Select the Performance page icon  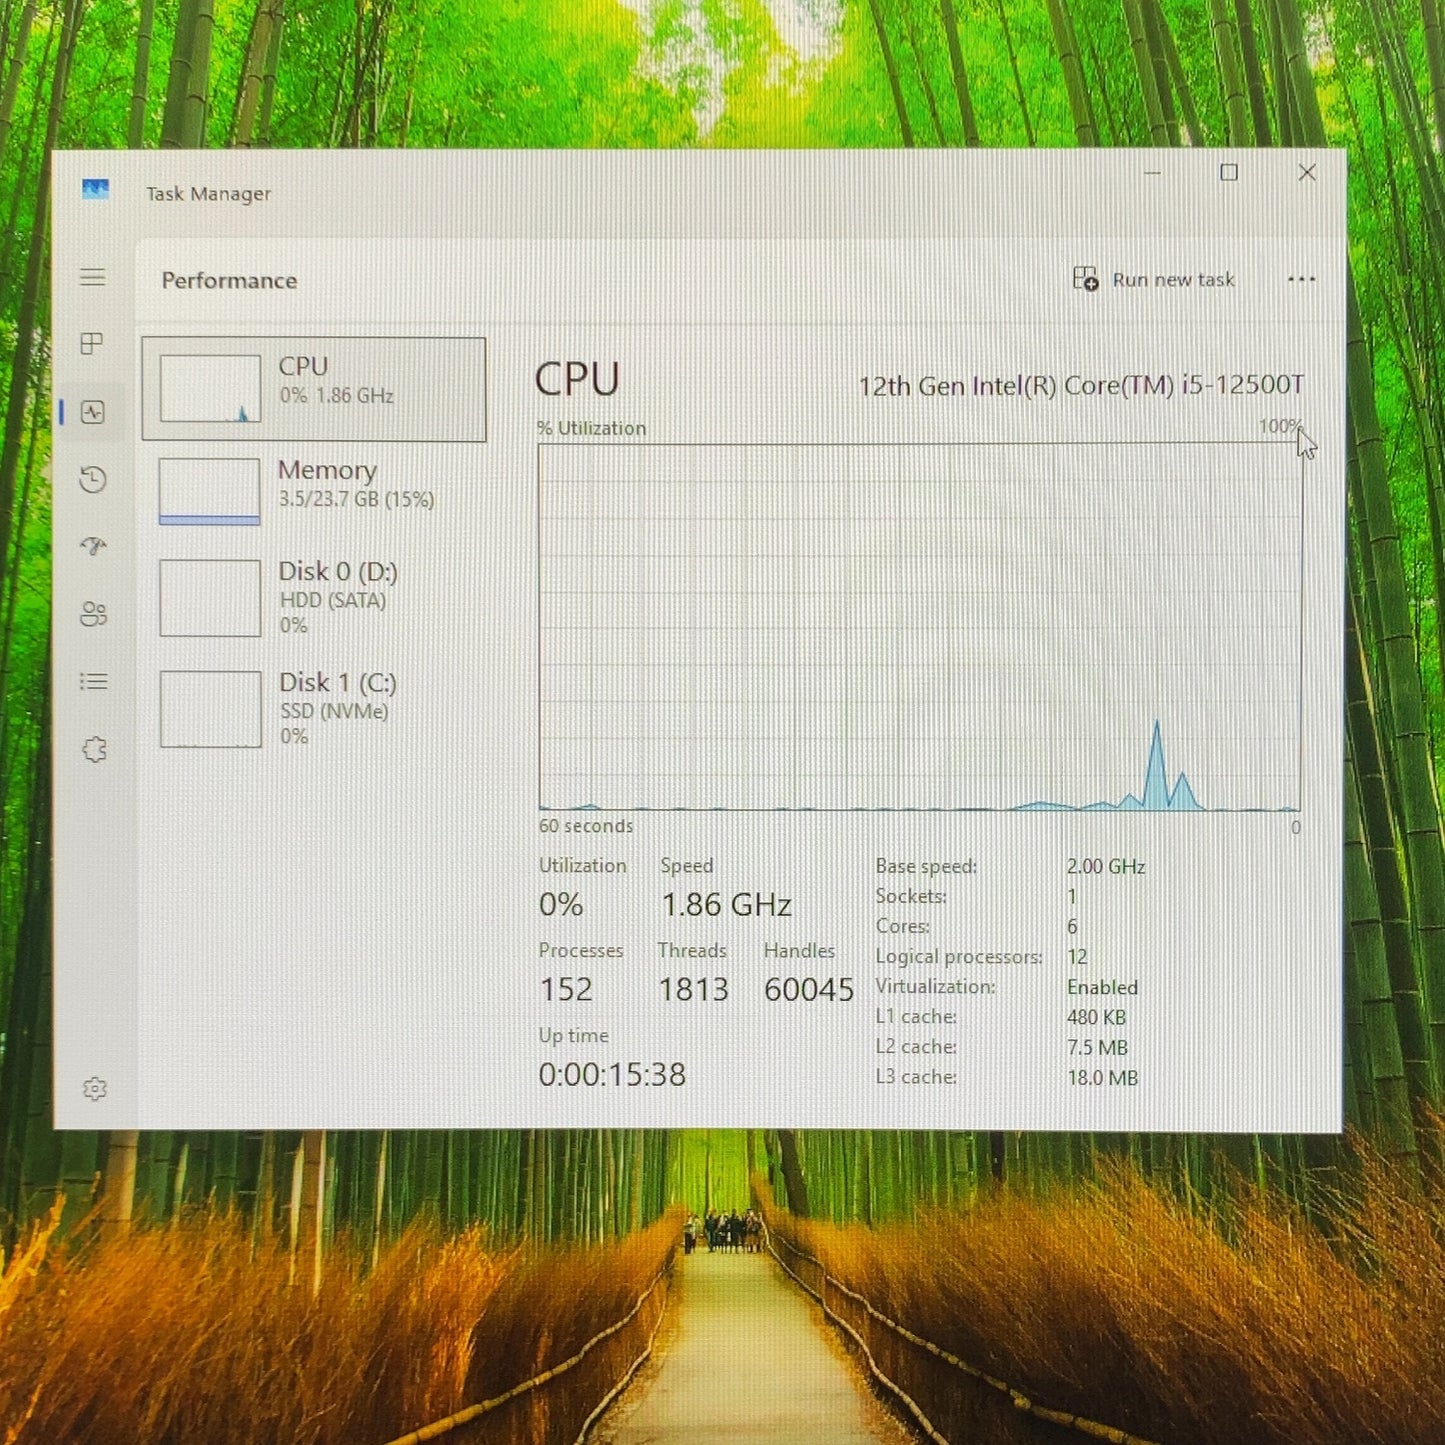(x=93, y=412)
